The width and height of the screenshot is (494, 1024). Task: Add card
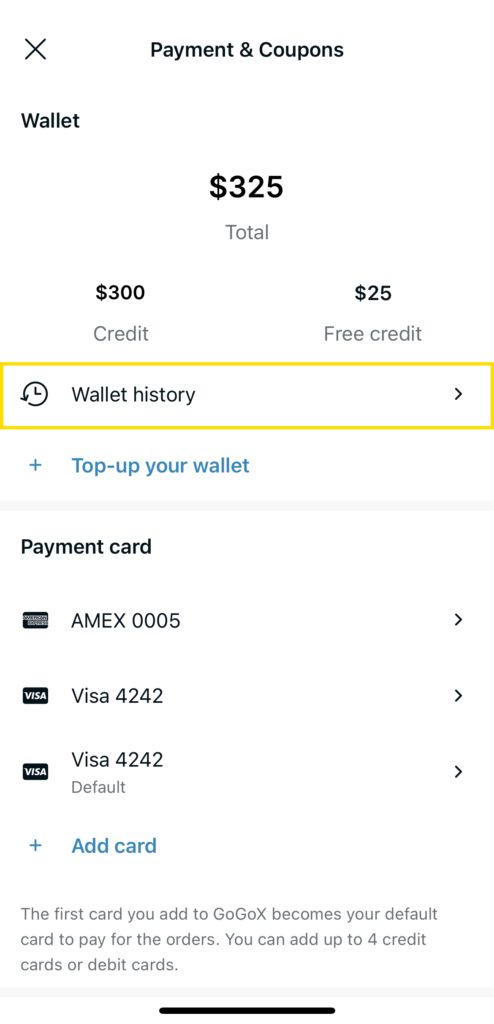click(x=114, y=846)
